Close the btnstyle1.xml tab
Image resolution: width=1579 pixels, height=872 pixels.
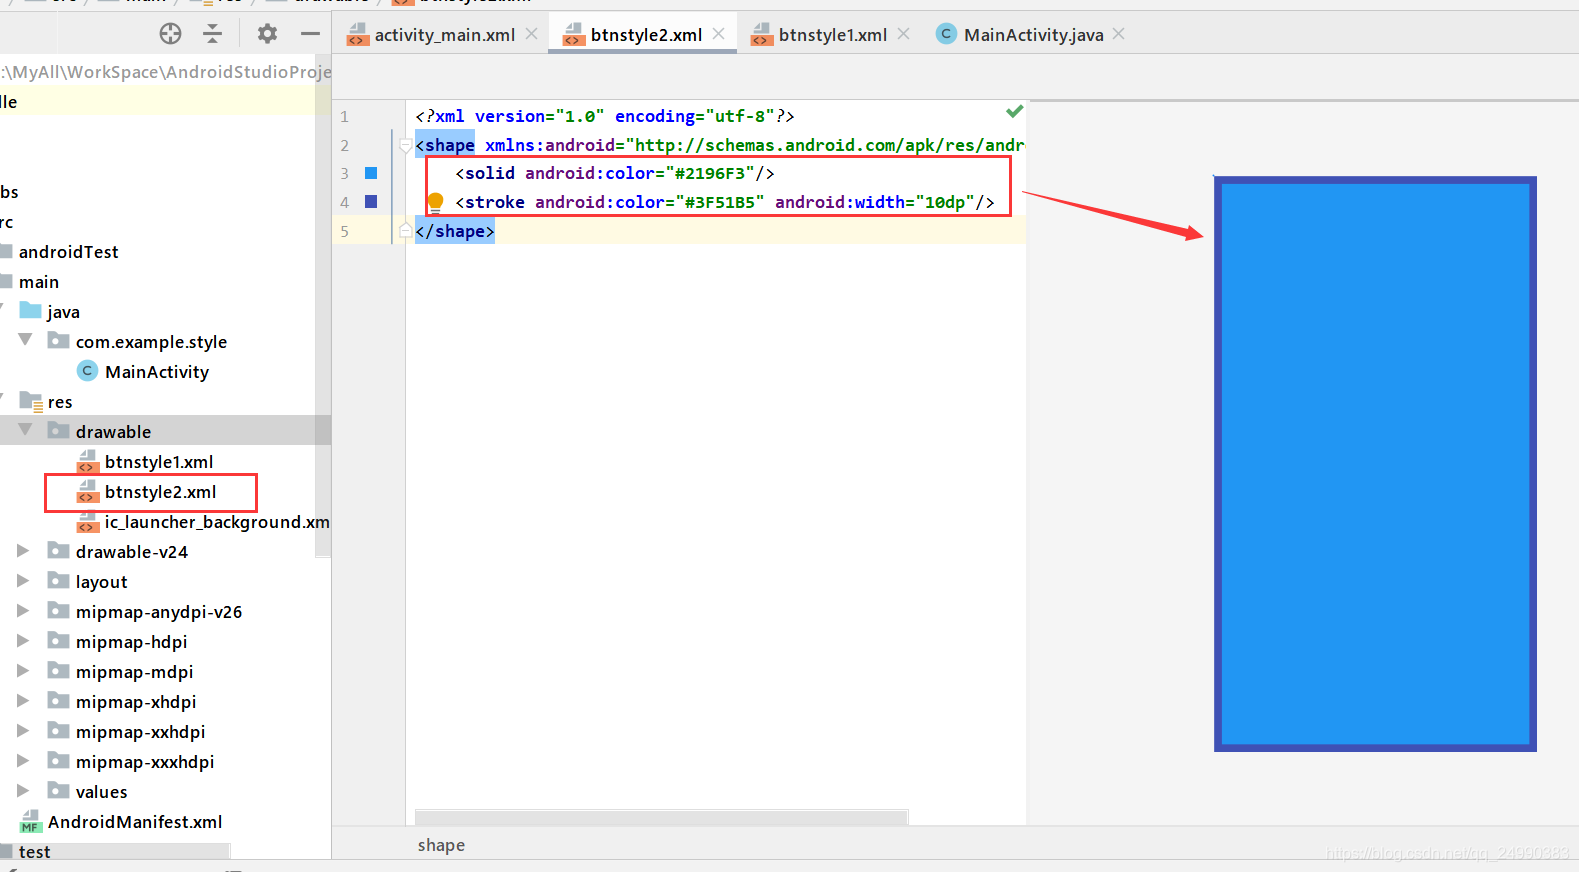904,34
